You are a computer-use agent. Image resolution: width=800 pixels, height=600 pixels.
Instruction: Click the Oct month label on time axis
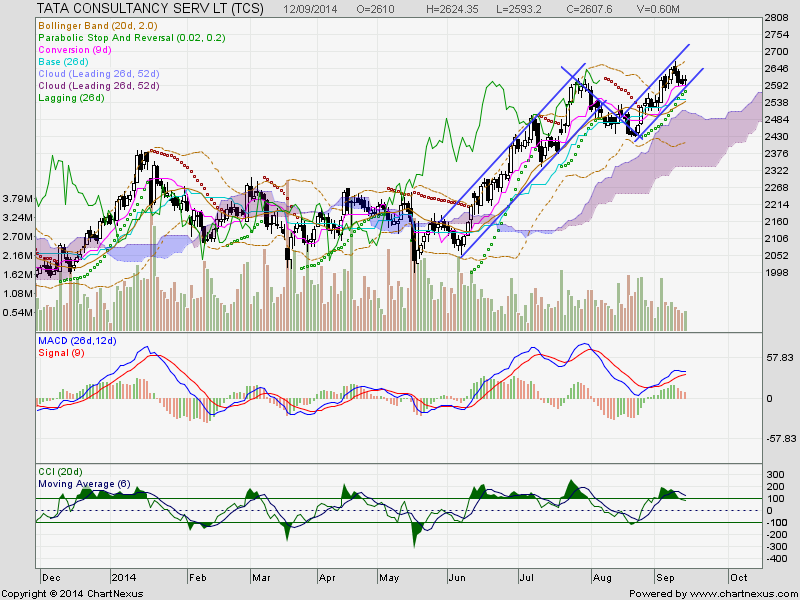tap(739, 578)
